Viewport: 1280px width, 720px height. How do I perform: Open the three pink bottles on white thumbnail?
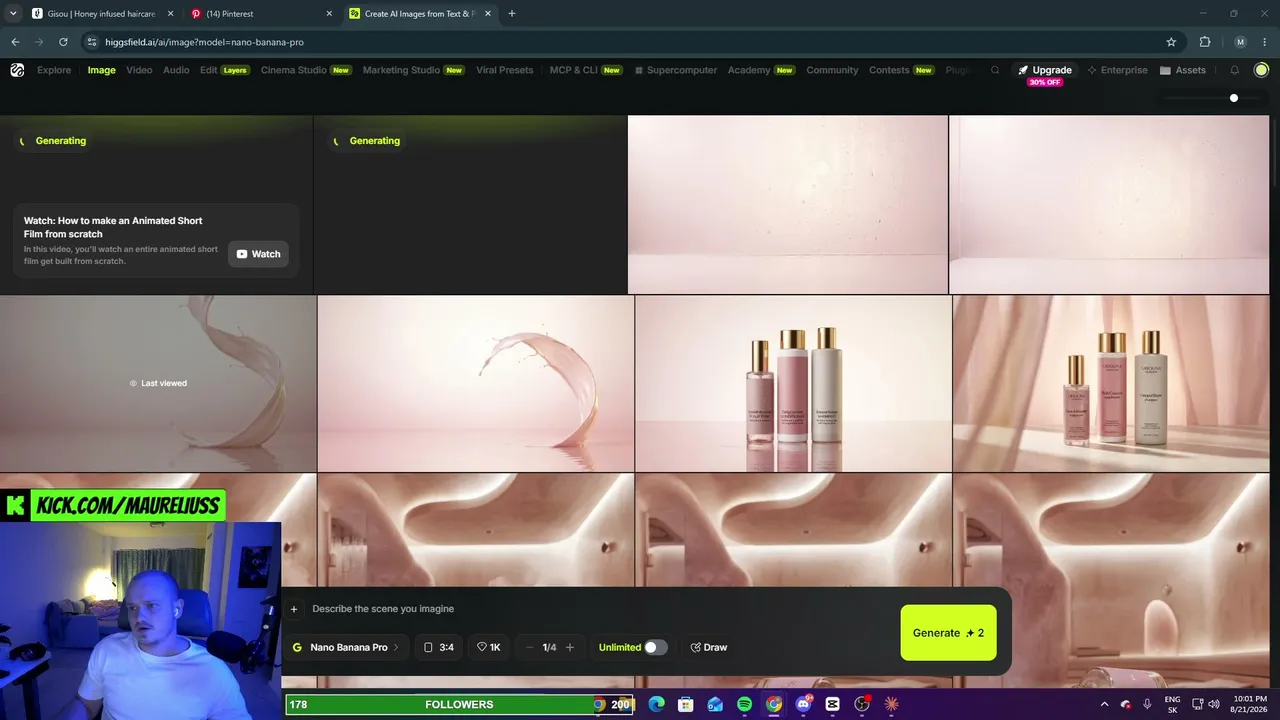(793, 383)
